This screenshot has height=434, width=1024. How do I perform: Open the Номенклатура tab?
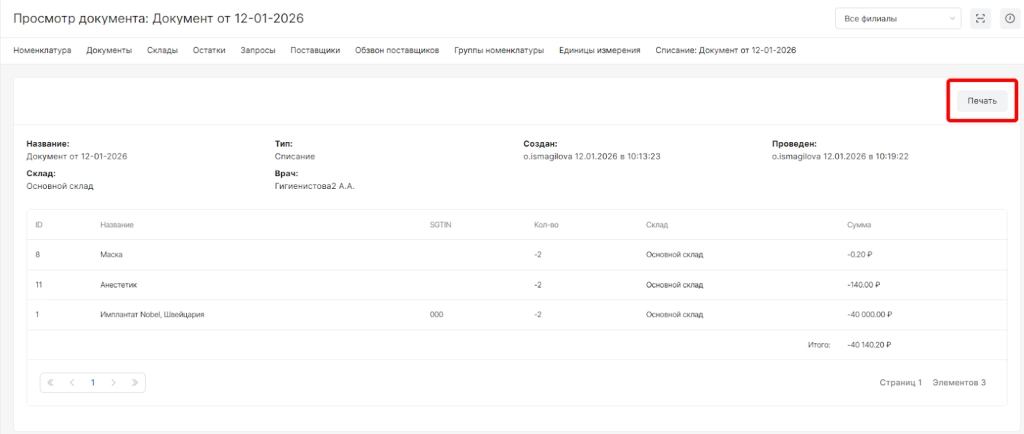coord(42,50)
